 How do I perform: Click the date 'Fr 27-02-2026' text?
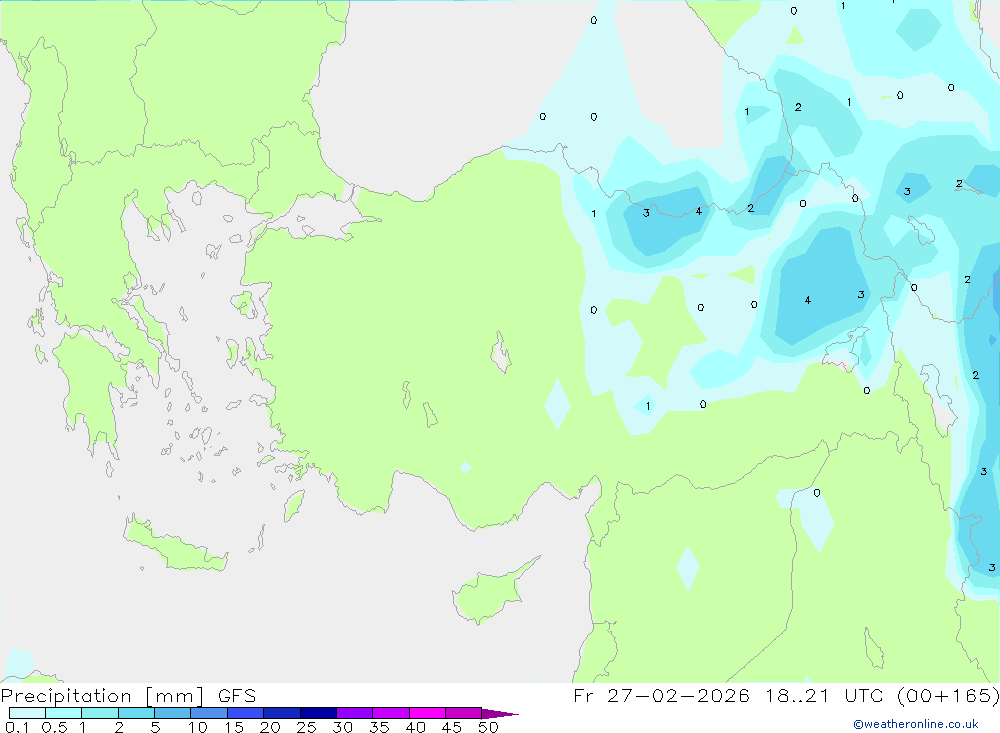tap(661, 696)
